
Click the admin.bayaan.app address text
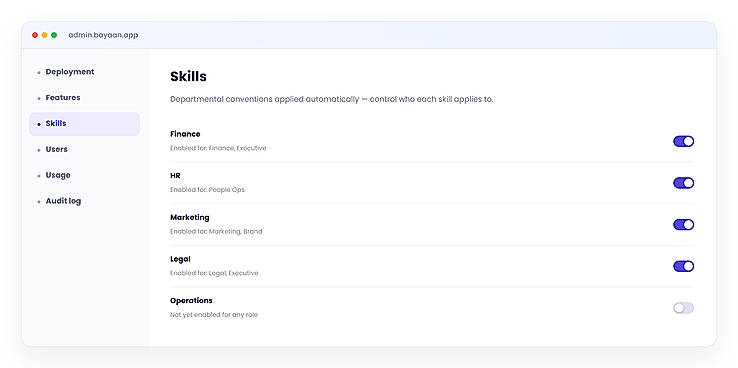coord(103,35)
